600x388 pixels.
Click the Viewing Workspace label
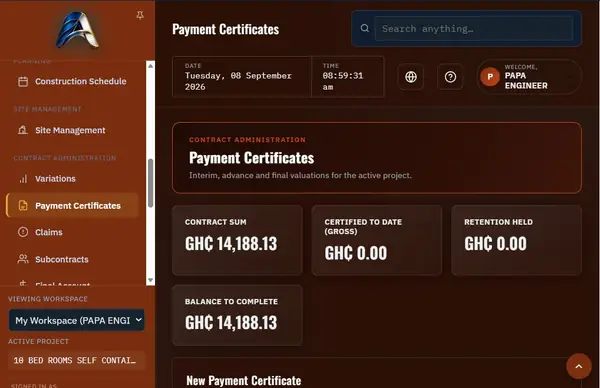(x=48, y=299)
